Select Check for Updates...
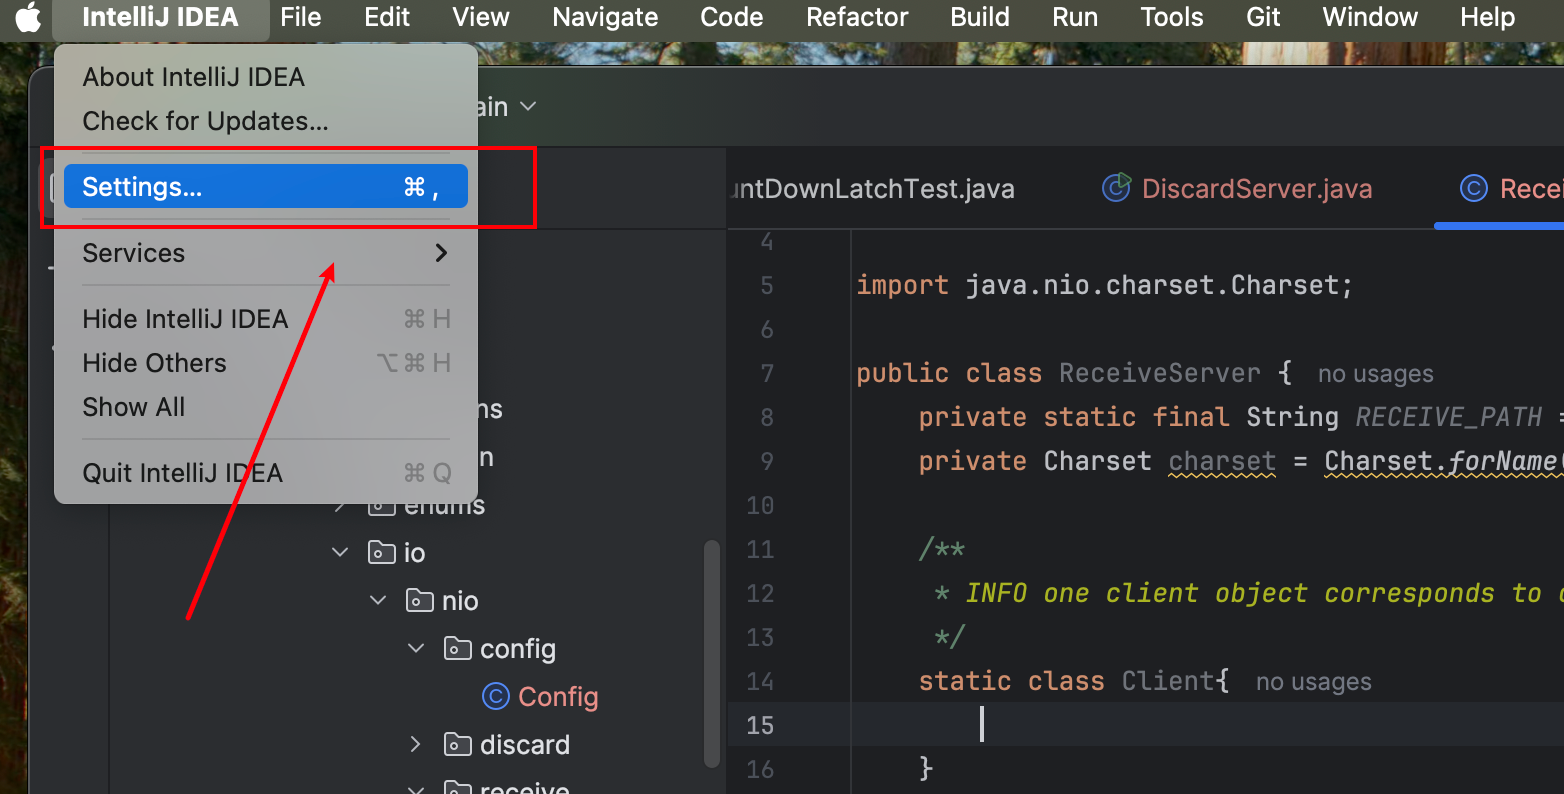The image size is (1564, 794). pyautogui.click(x=266, y=121)
